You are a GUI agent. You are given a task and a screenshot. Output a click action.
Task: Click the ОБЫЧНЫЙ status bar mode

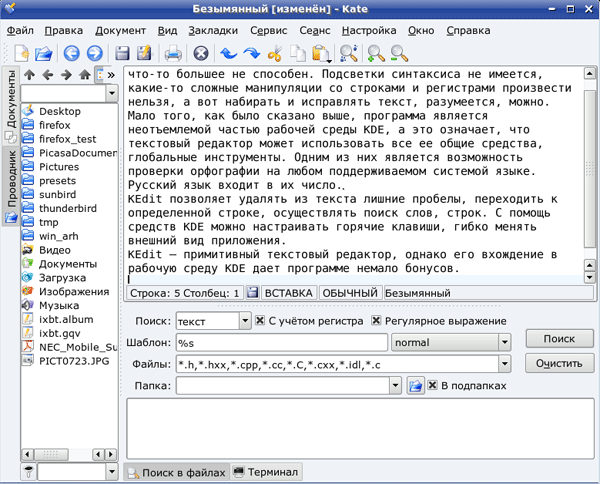pyautogui.click(x=350, y=293)
